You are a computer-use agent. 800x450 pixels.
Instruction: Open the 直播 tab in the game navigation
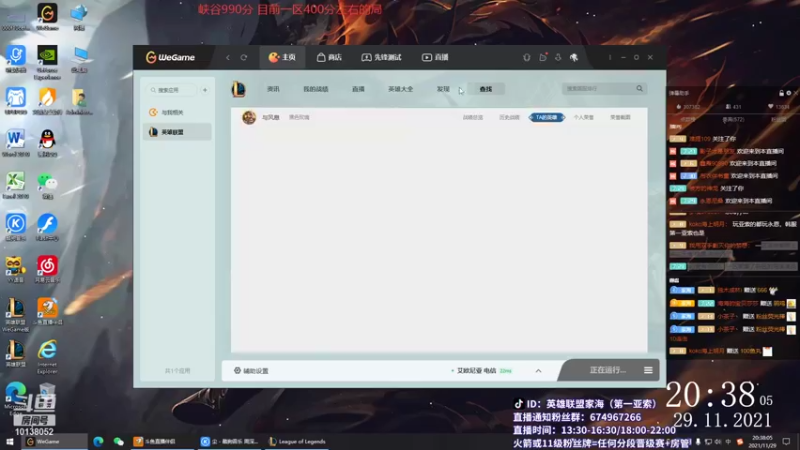click(358, 89)
